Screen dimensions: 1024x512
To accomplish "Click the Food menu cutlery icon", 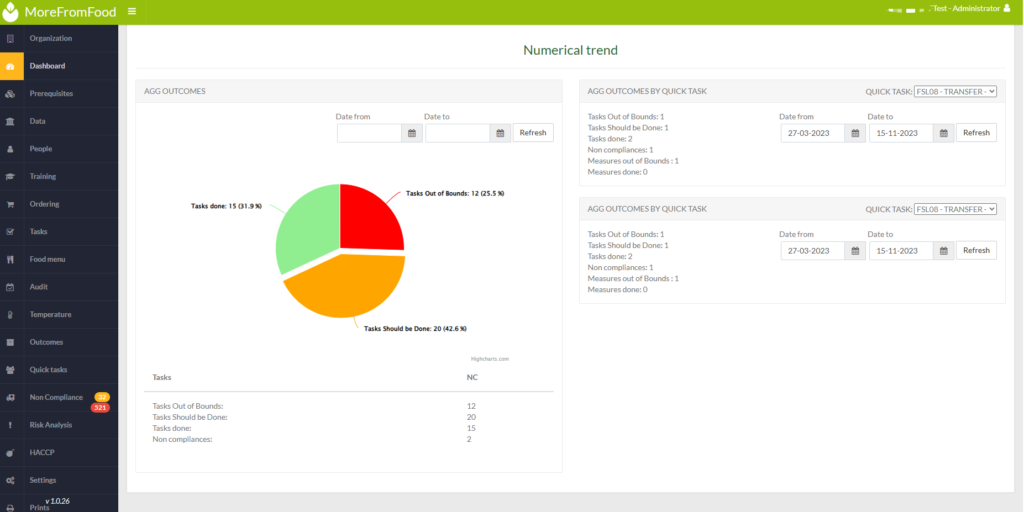I will coord(10,259).
